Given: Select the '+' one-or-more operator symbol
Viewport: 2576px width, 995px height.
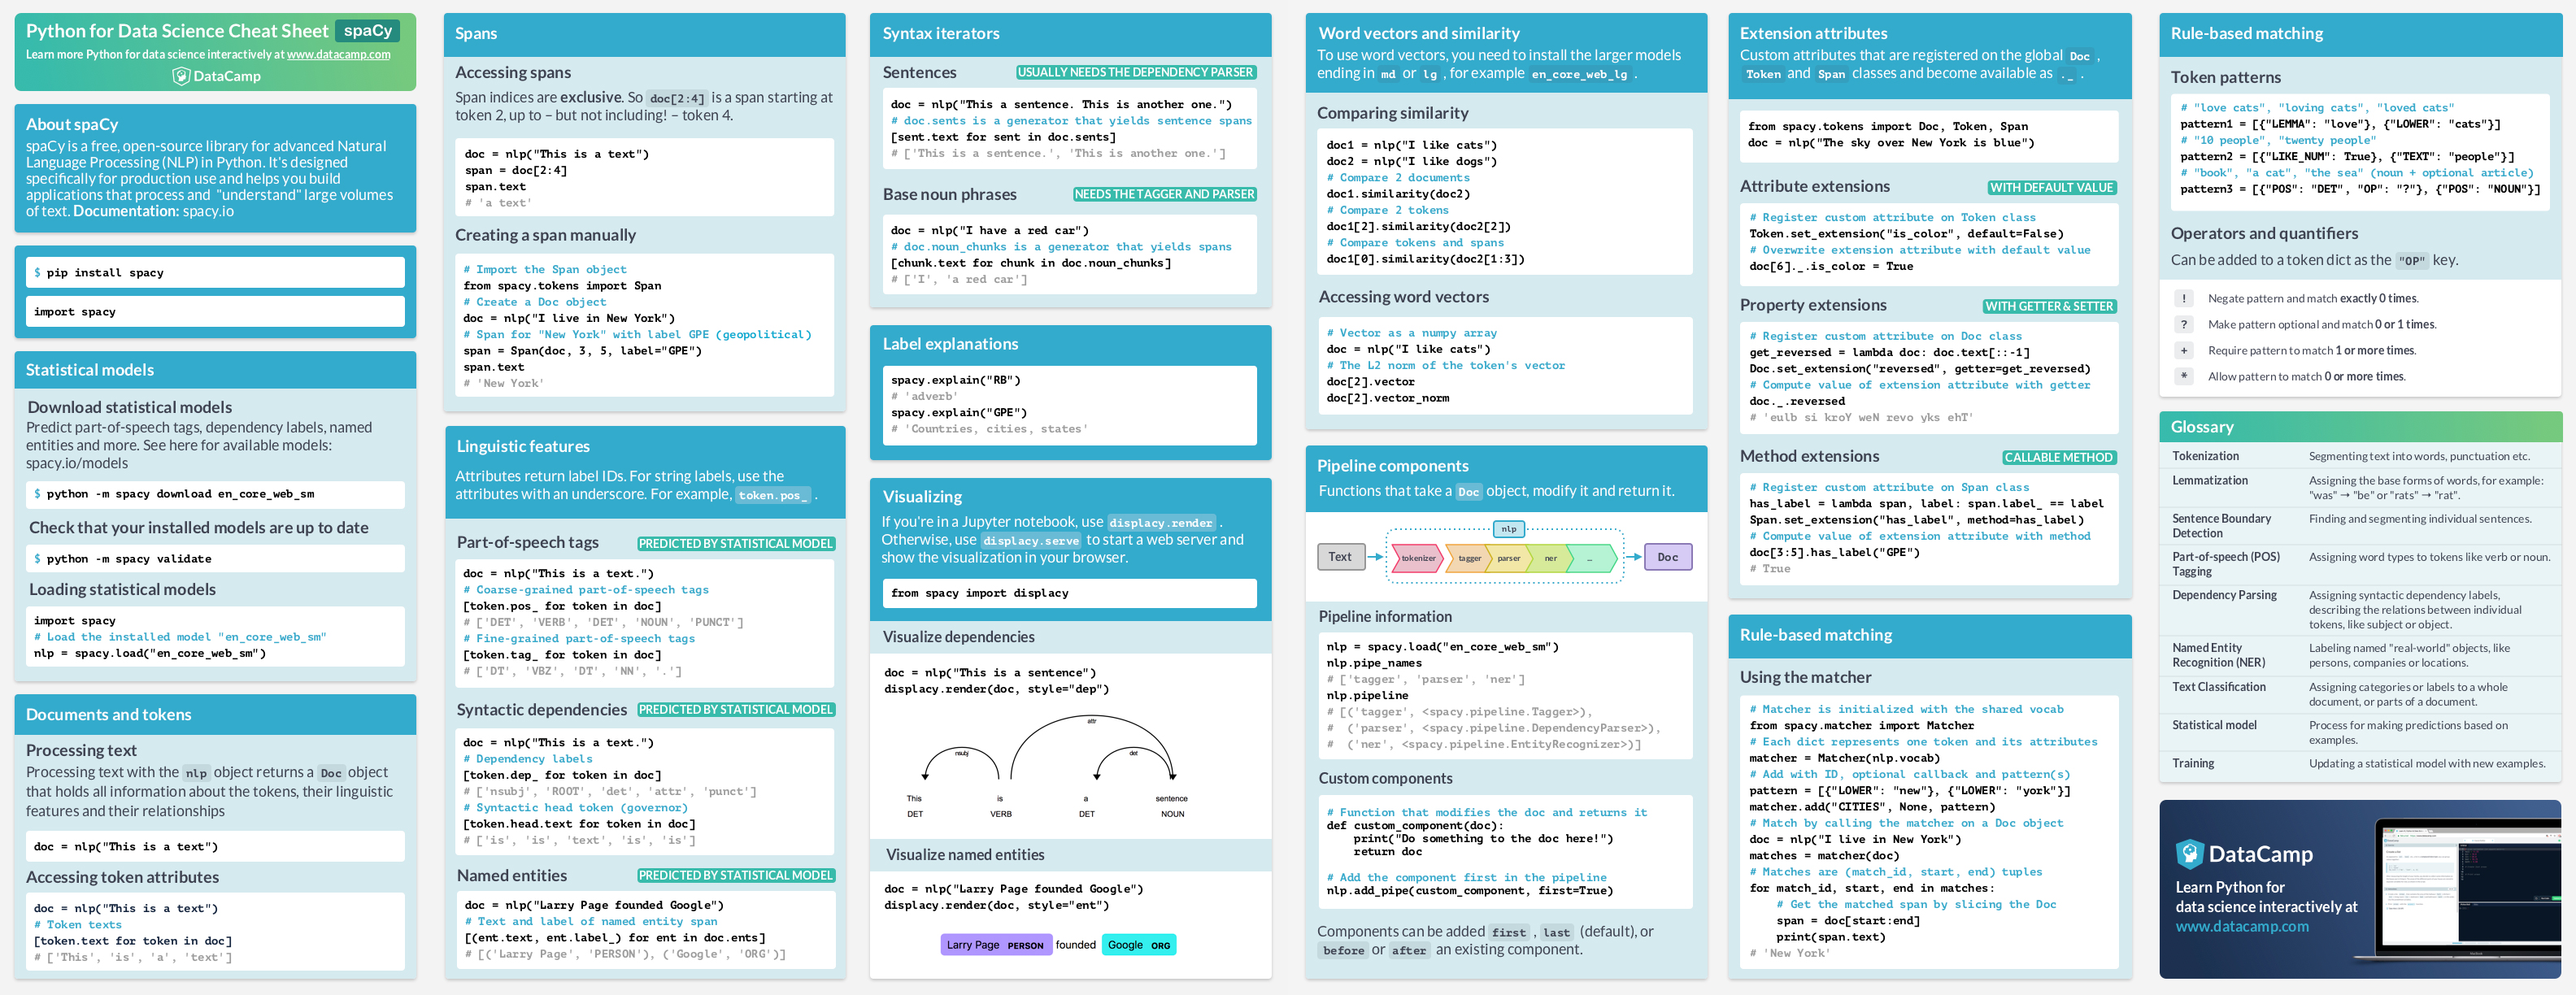Looking at the screenshot, I should pos(2184,350).
